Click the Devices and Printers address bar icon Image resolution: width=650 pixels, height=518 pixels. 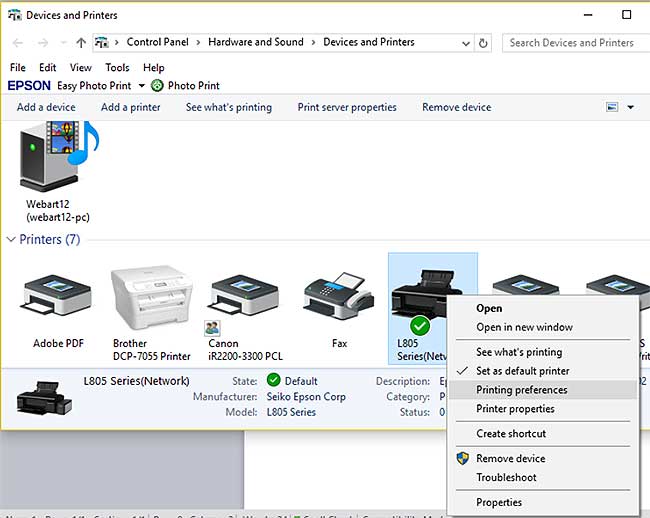102,42
